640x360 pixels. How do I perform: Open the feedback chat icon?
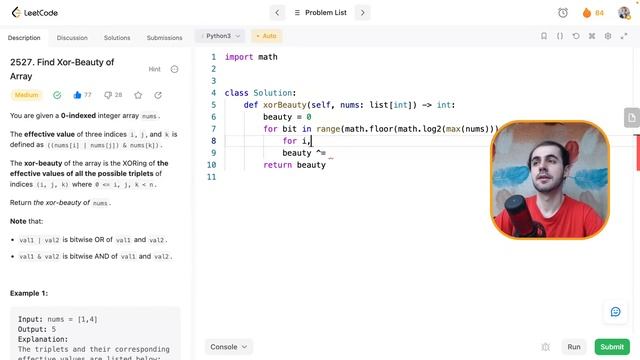point(616,312)
